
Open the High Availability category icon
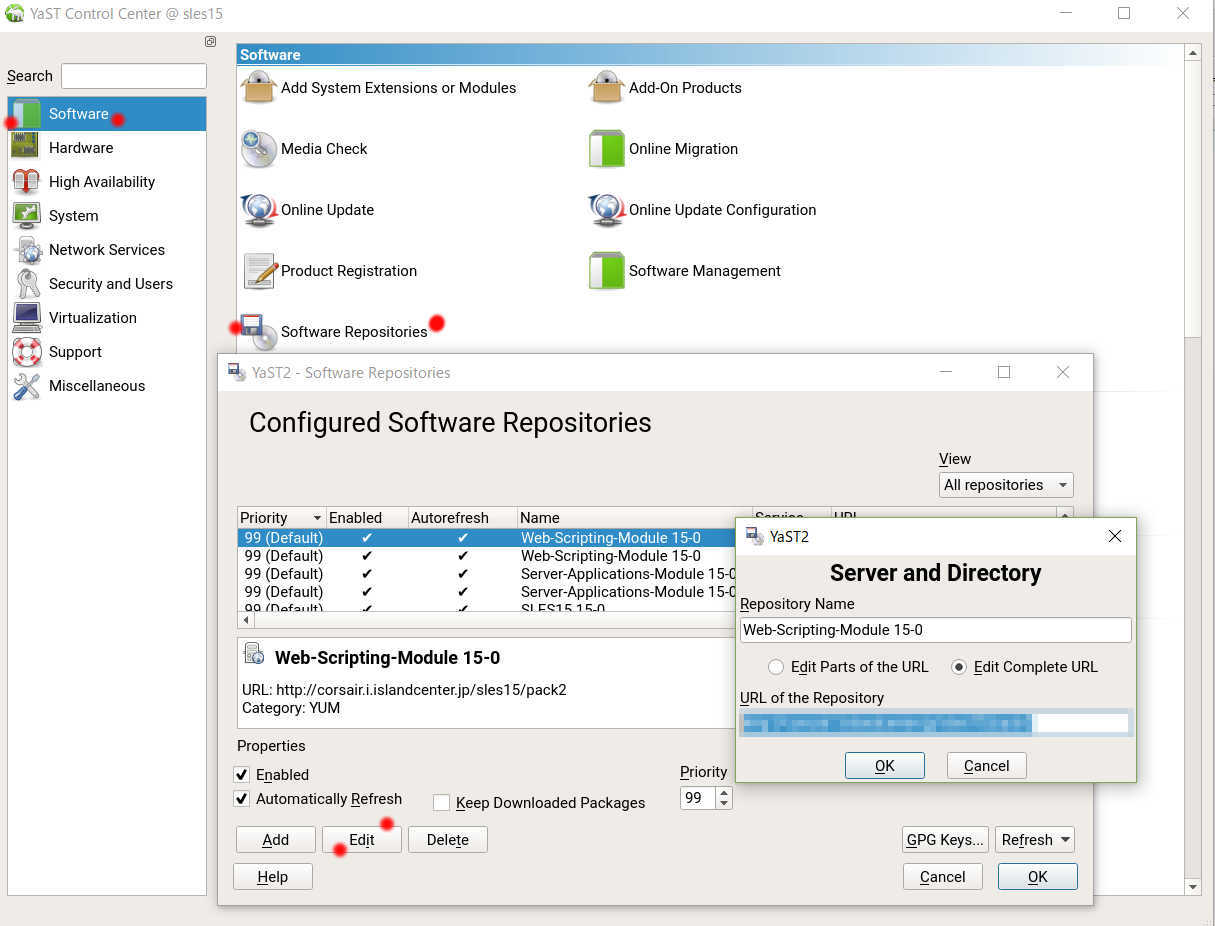tap(26, 181)
